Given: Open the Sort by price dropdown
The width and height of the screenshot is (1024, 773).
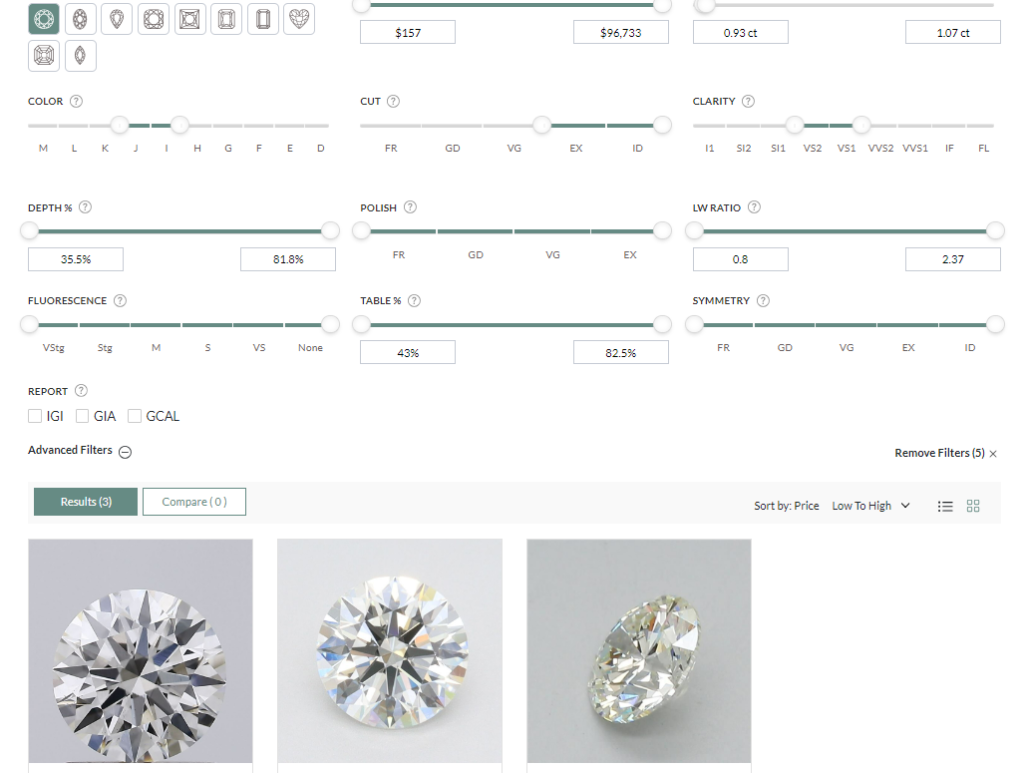Looking at the screenshot, I should [x=868, y=505].
